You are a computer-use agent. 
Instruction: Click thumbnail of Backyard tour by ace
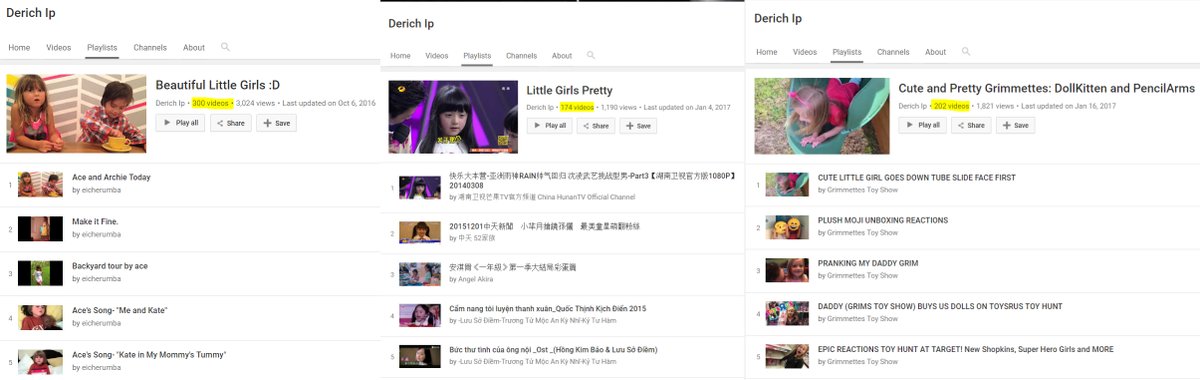pos(40,273)
